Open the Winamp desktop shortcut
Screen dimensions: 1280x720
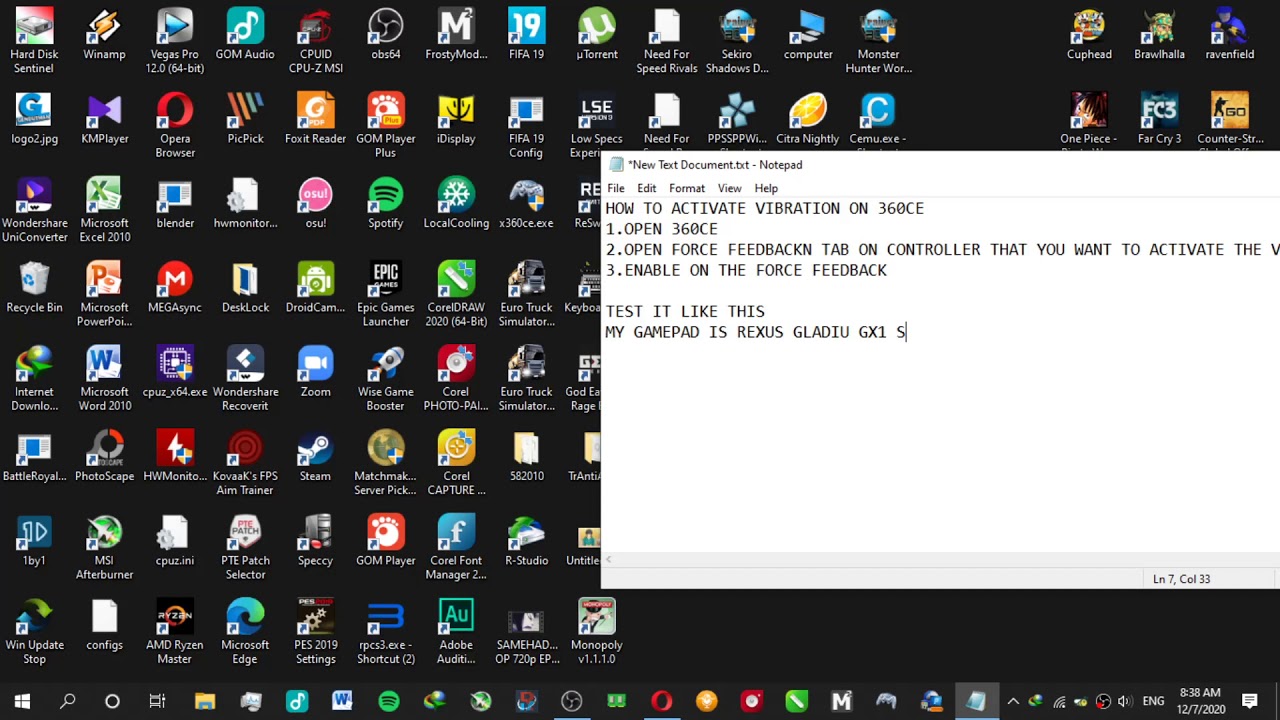[105, 35]
